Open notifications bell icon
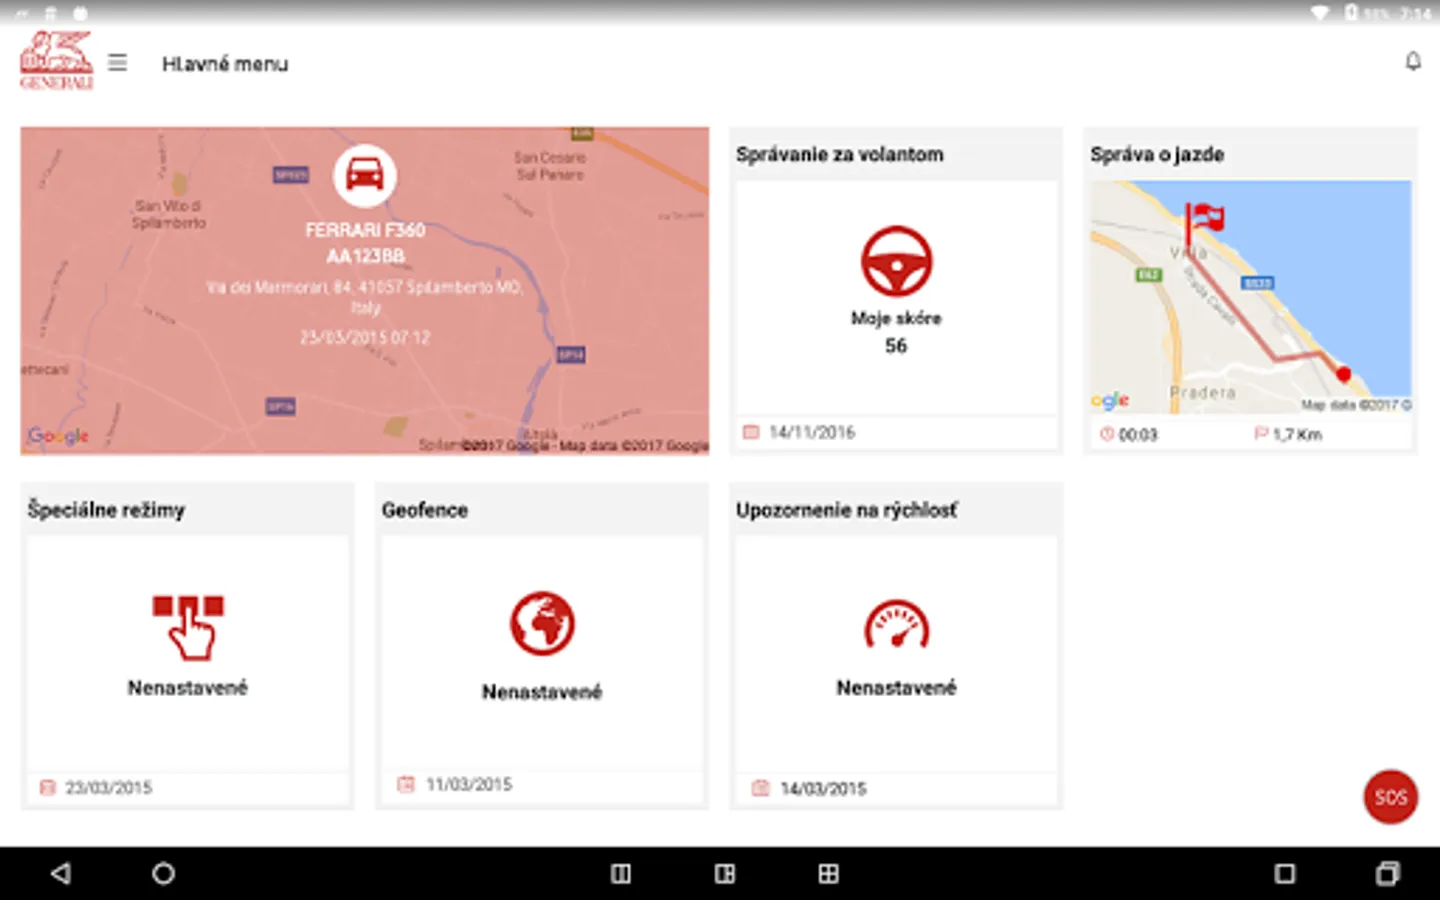The image size is (1440, 900). [1413, 62]
